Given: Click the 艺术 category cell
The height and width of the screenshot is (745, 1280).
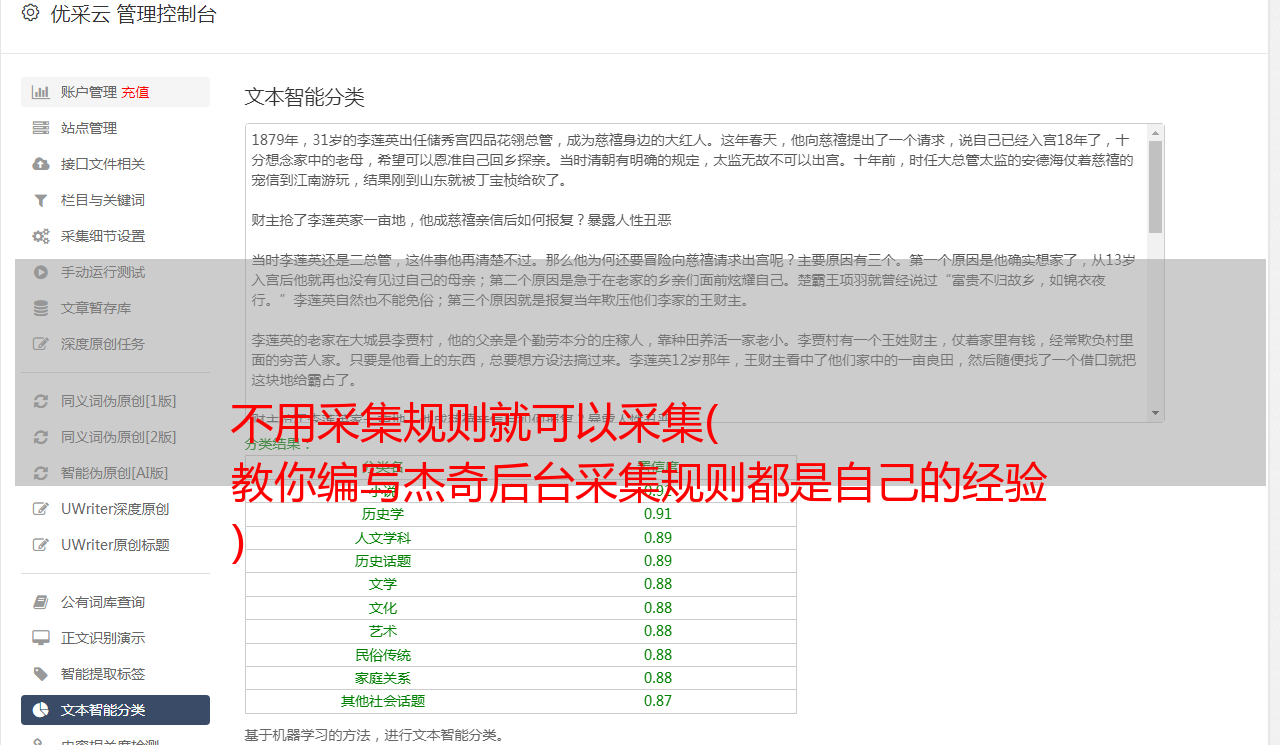Looking at the screenshot, I should 383,631.
